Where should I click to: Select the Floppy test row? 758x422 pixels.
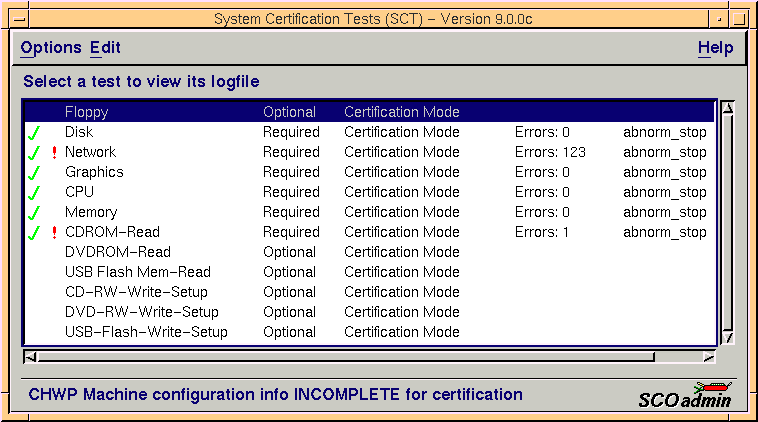(x=369, y=112)
